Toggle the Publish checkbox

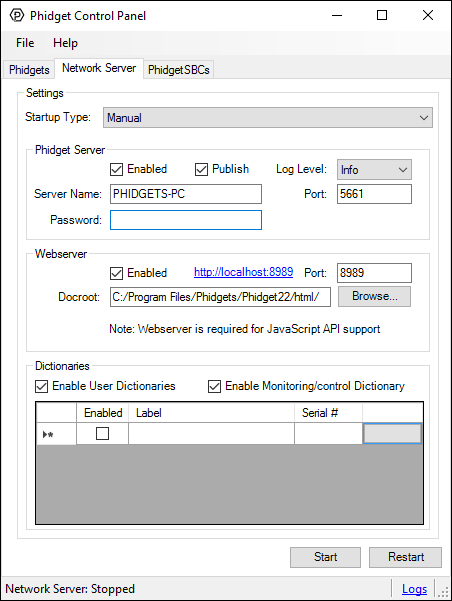point(201,169)
